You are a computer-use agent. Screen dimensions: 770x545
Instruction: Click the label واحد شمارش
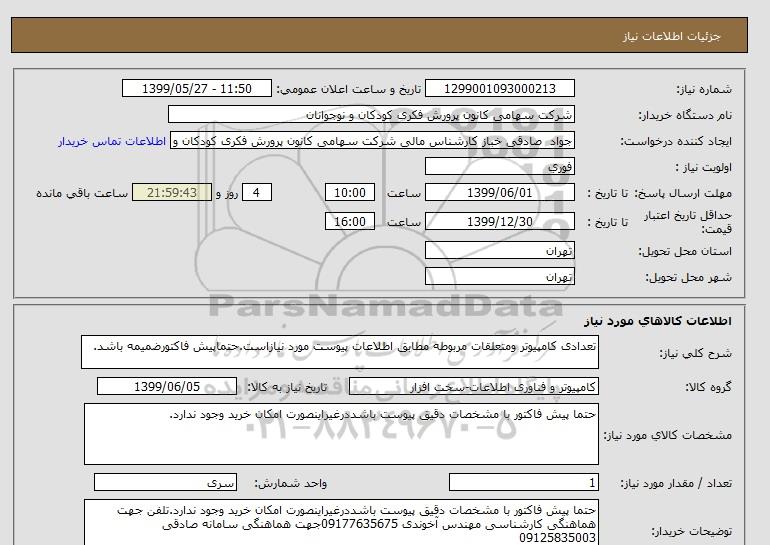tap(291, 484)
